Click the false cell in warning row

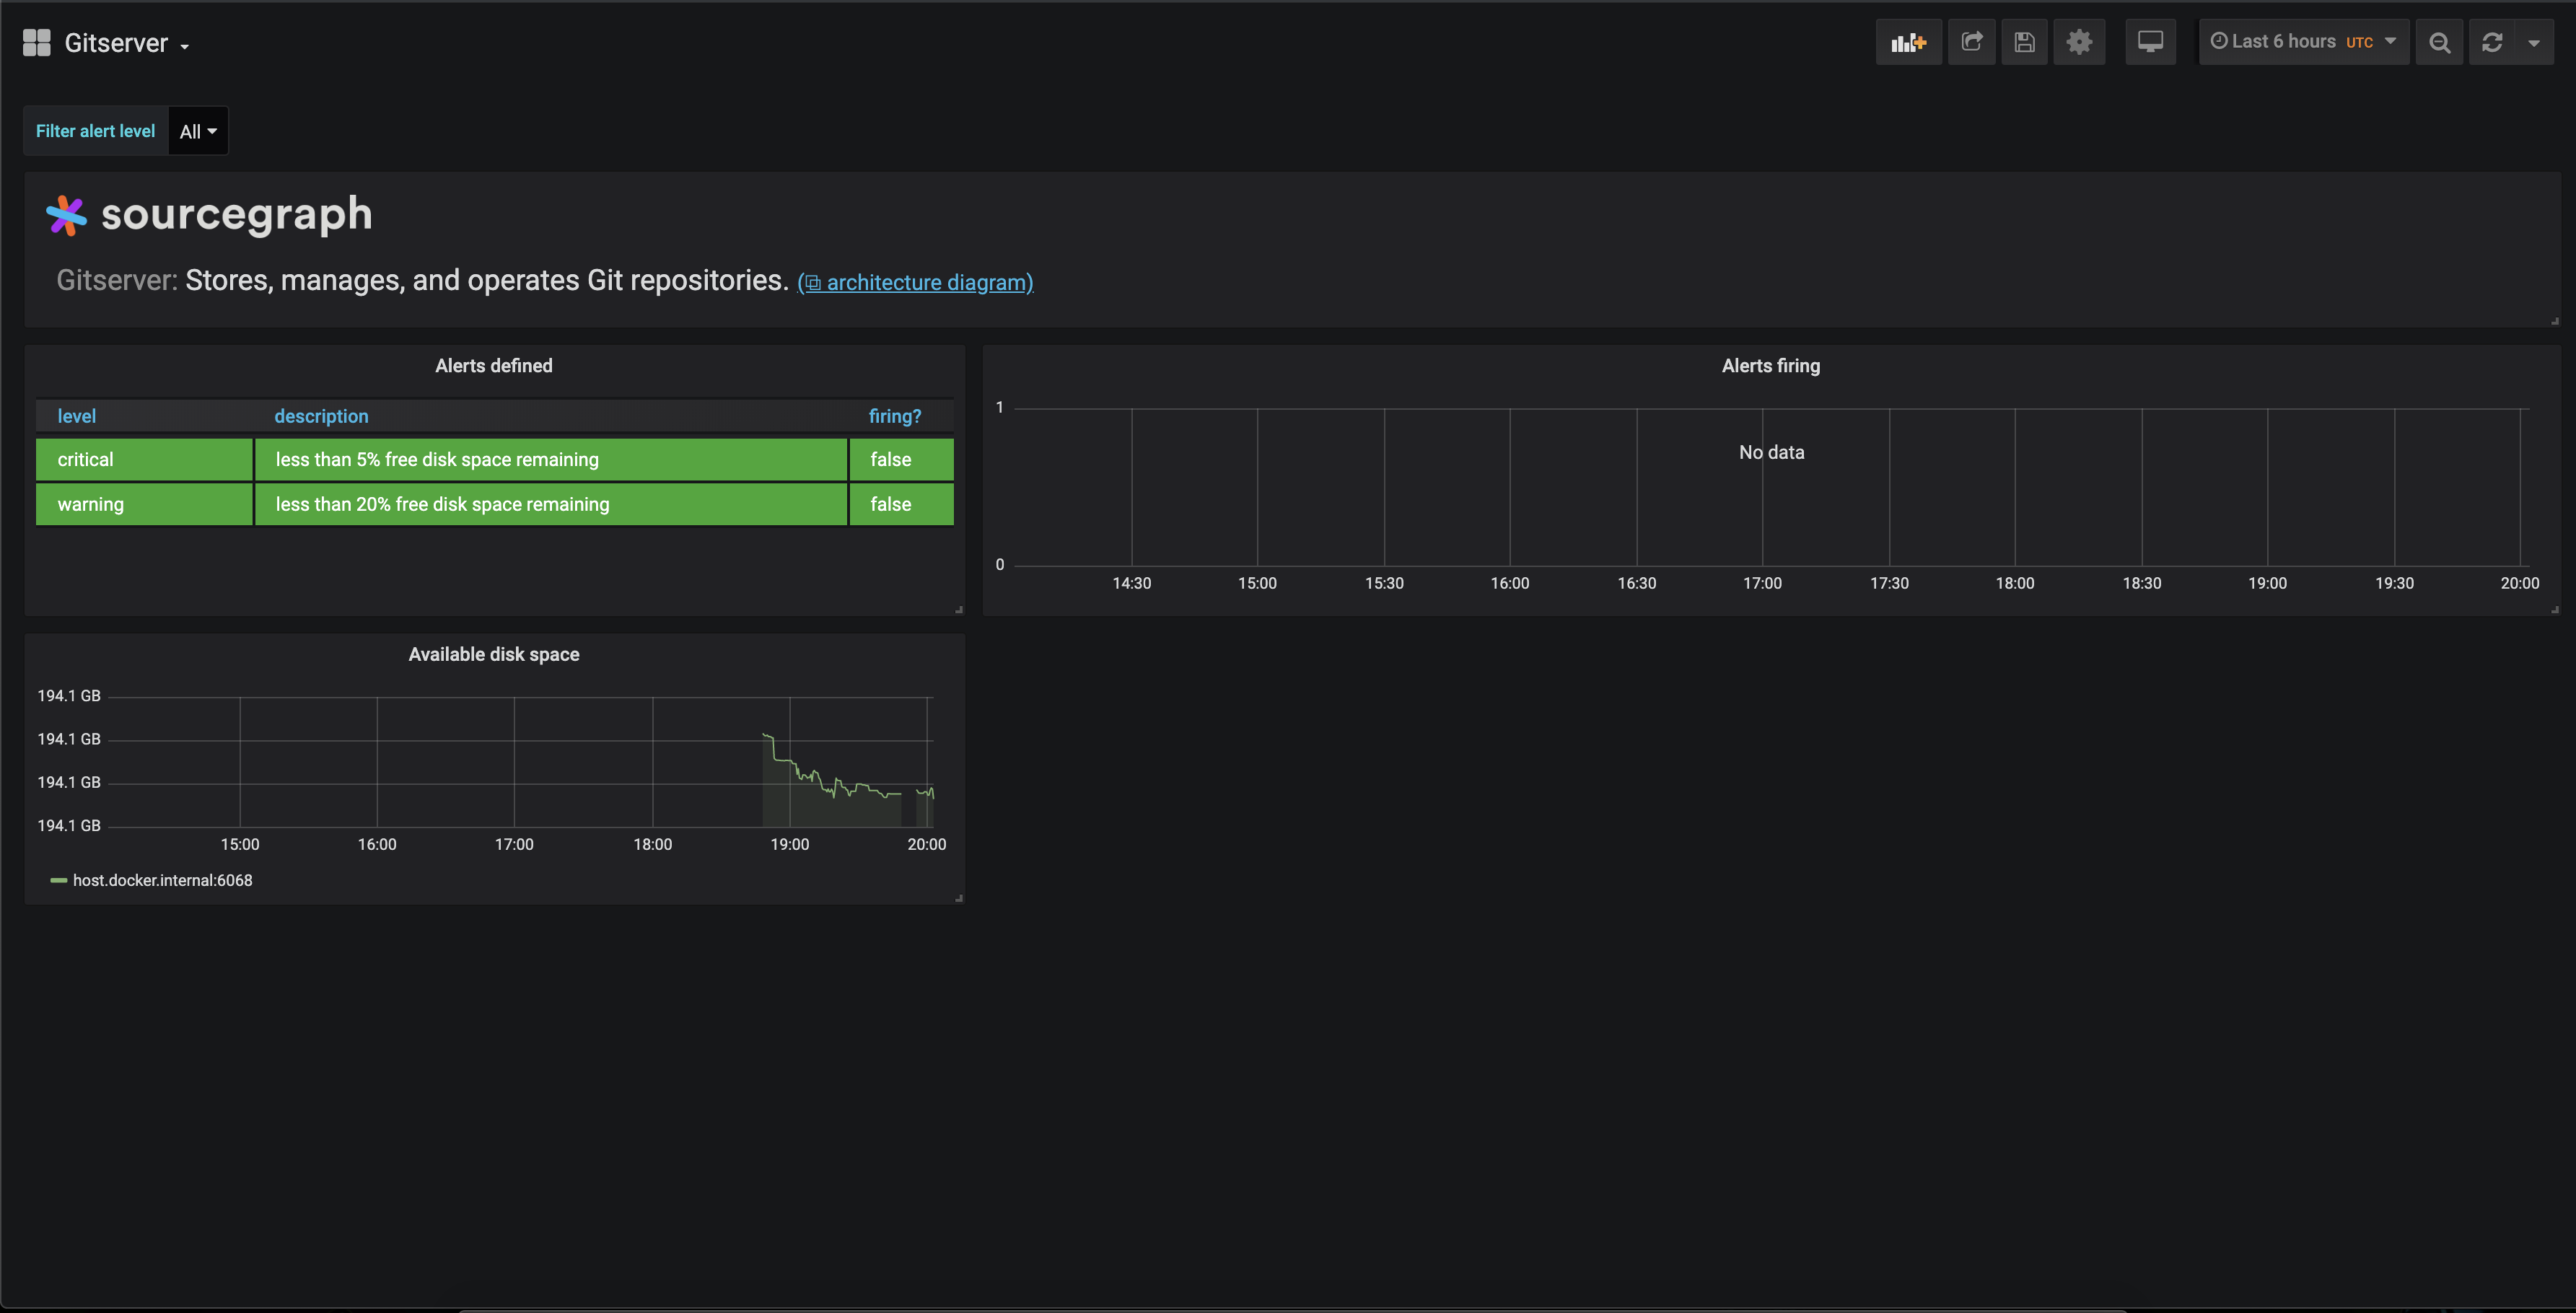[901, 504]
